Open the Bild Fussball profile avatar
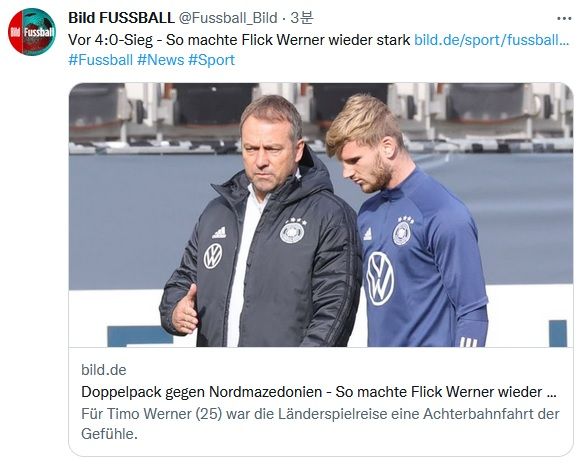 coord(32,32)
